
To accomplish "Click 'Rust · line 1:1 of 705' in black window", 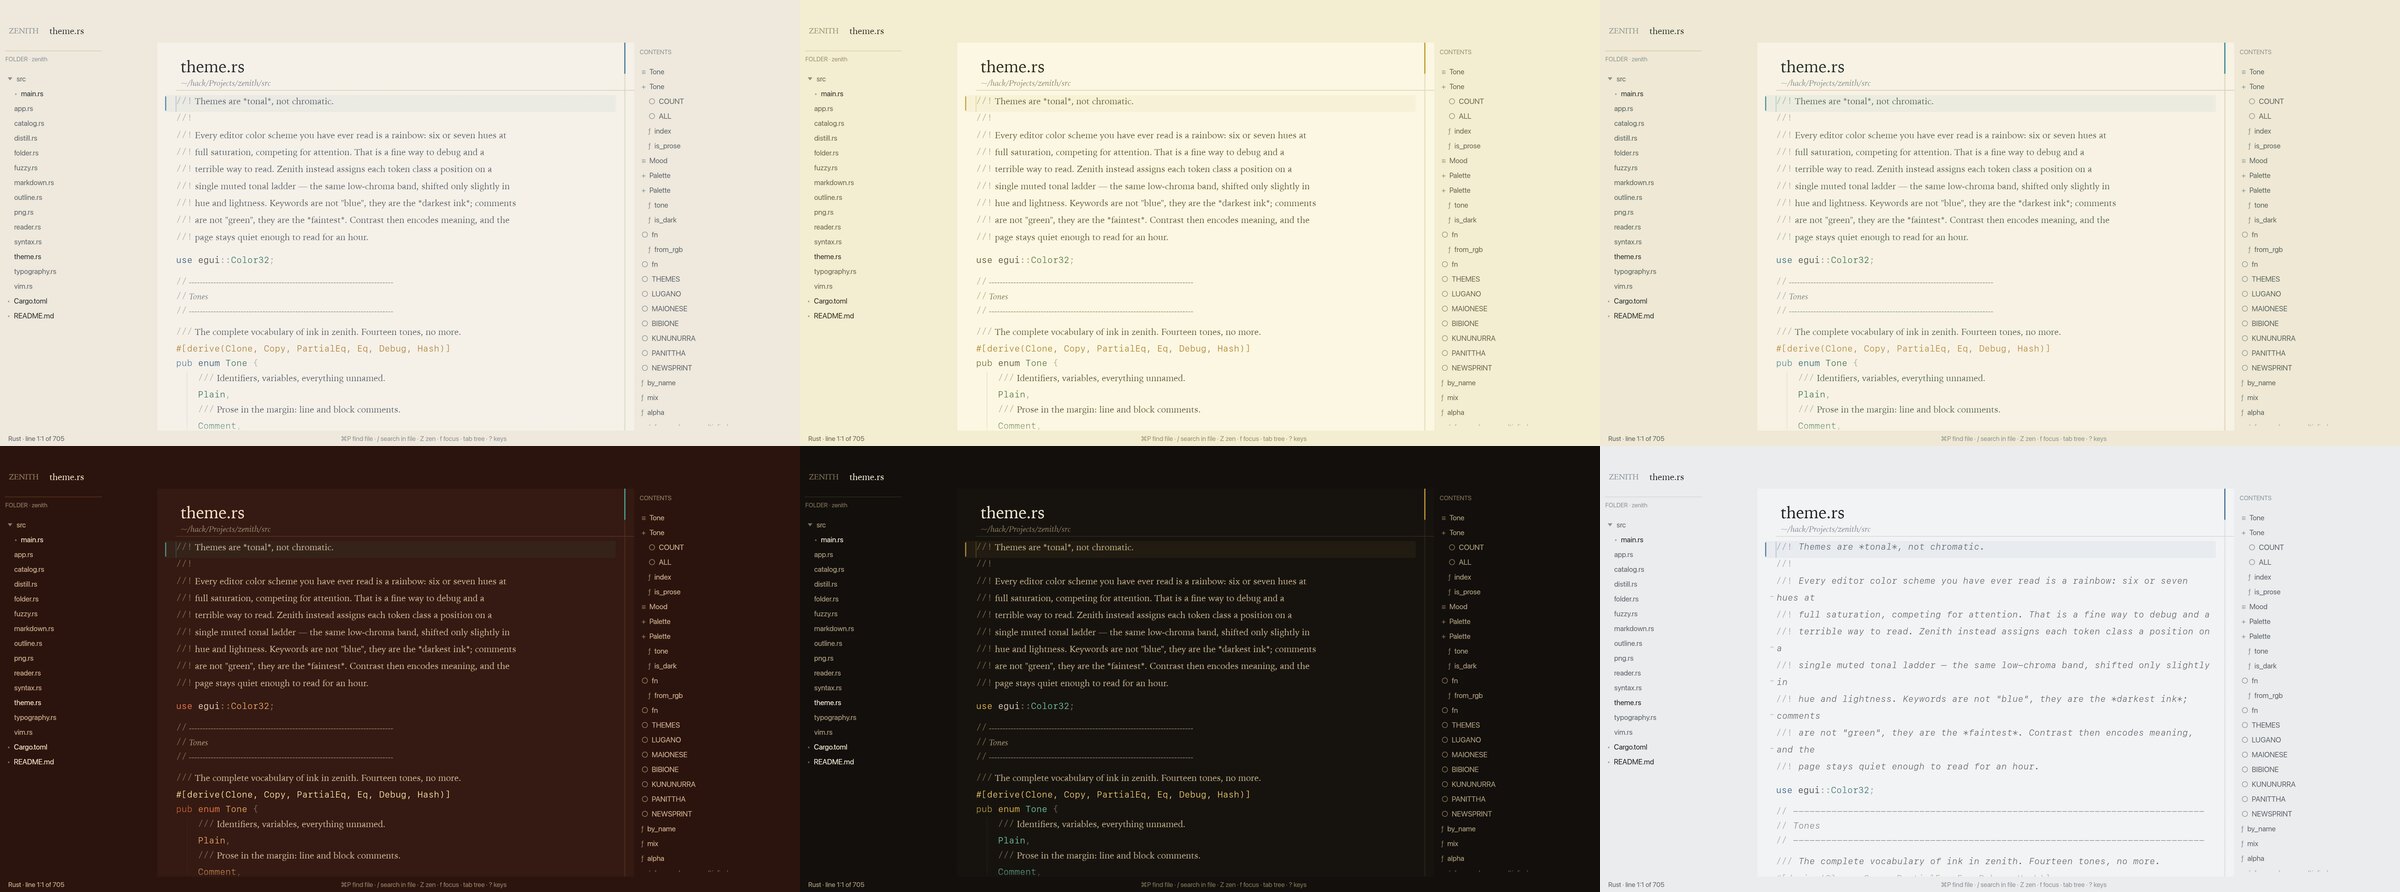I will coord(836,885).
